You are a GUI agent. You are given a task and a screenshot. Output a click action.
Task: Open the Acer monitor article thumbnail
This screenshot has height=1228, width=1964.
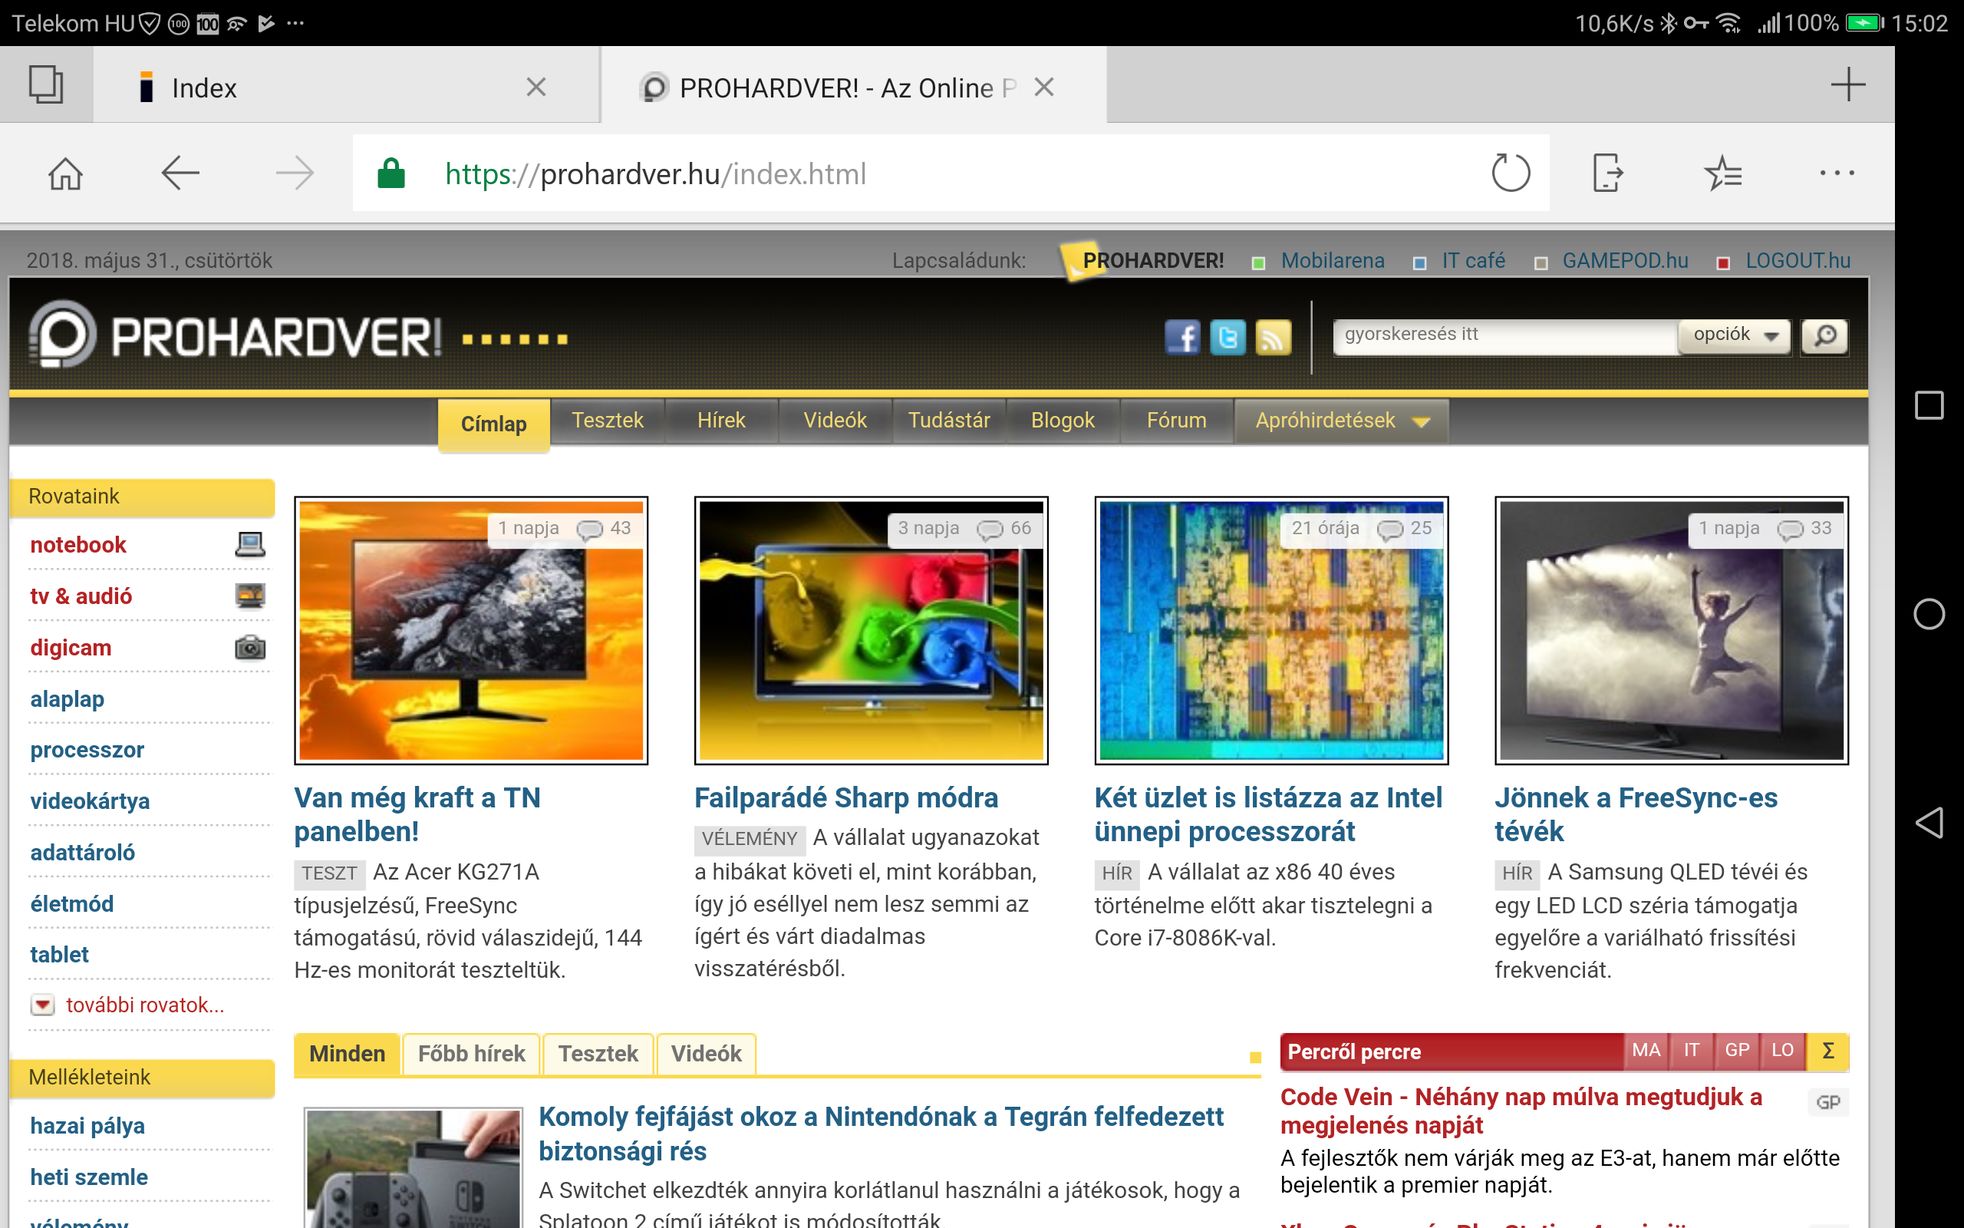click(471, 630)
